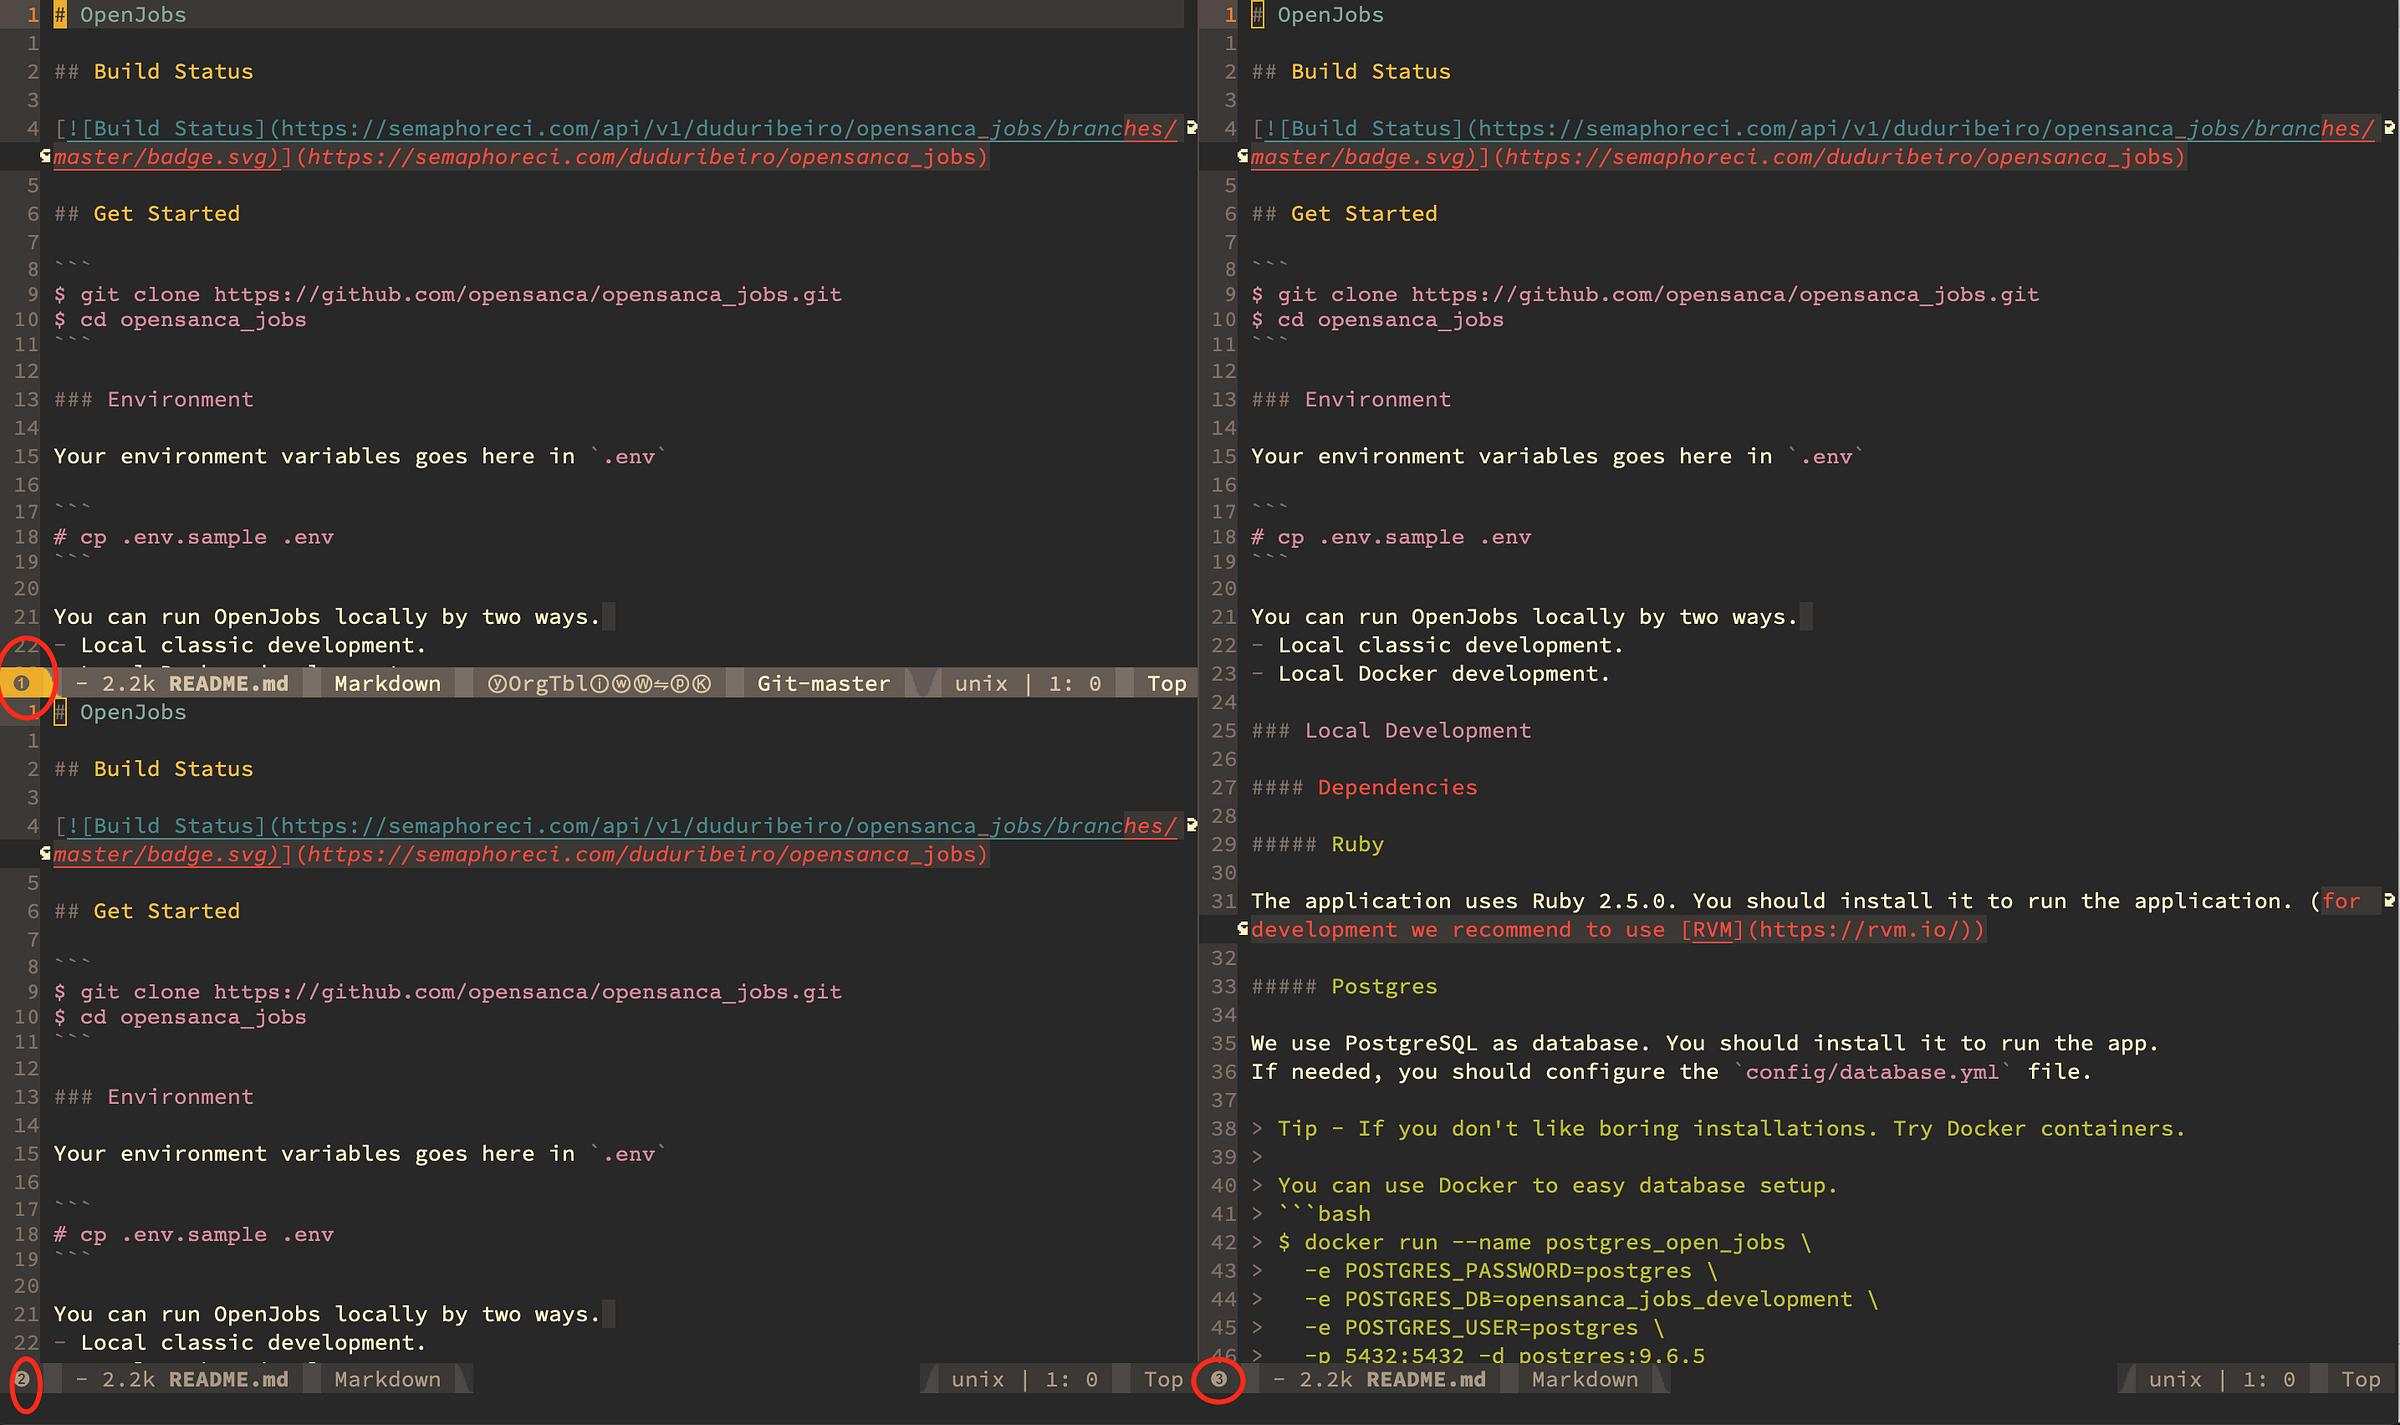Toggle the double-arrow ⇋ minor-mode indicator
The width and height of the screenshot is (2400, 1425).
coord(661,684)
